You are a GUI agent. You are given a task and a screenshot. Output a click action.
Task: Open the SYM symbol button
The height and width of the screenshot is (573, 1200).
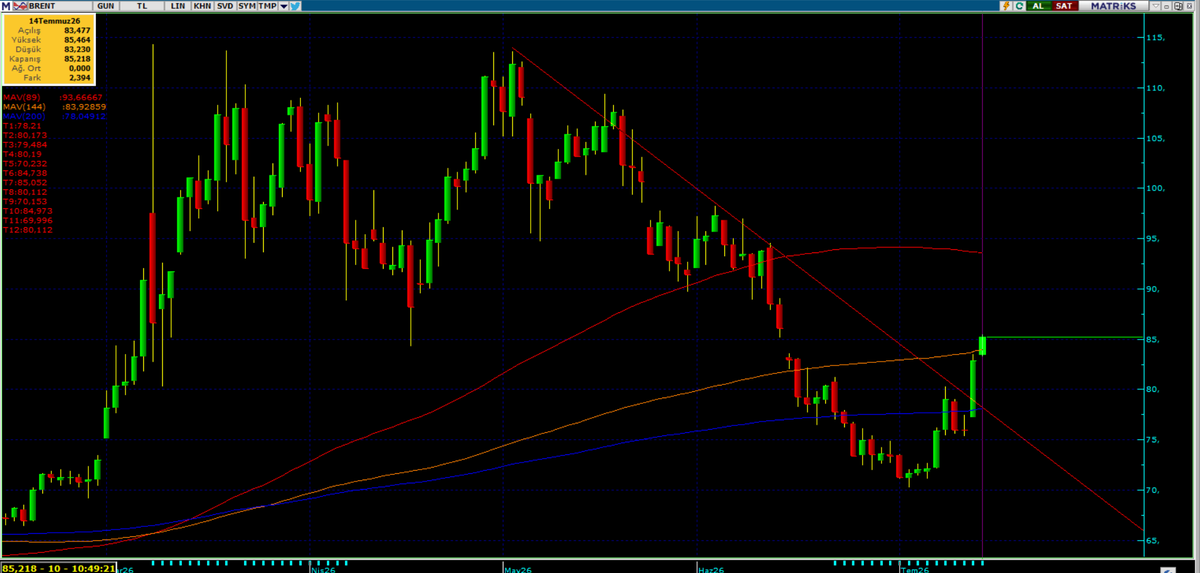[x=246, y=6]
